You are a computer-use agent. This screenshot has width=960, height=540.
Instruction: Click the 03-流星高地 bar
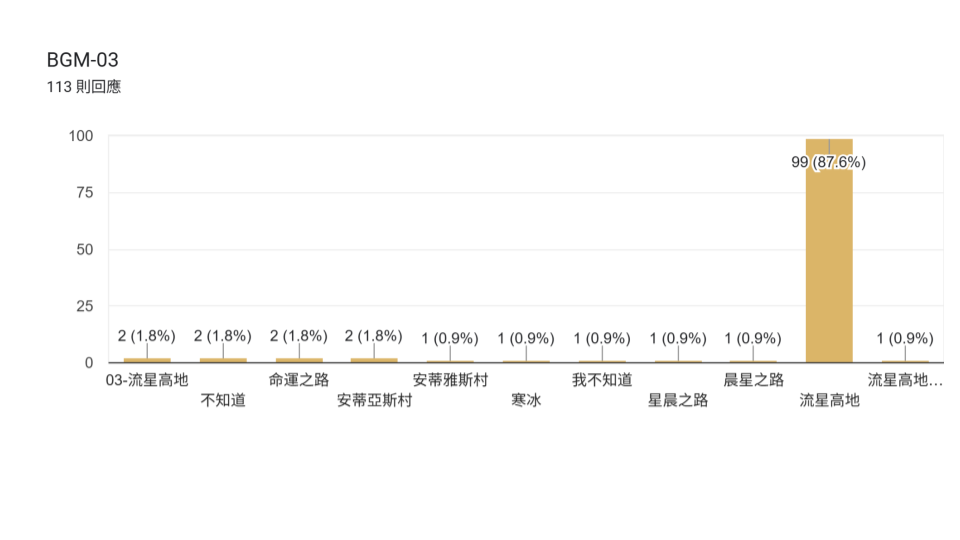(147, 360)
